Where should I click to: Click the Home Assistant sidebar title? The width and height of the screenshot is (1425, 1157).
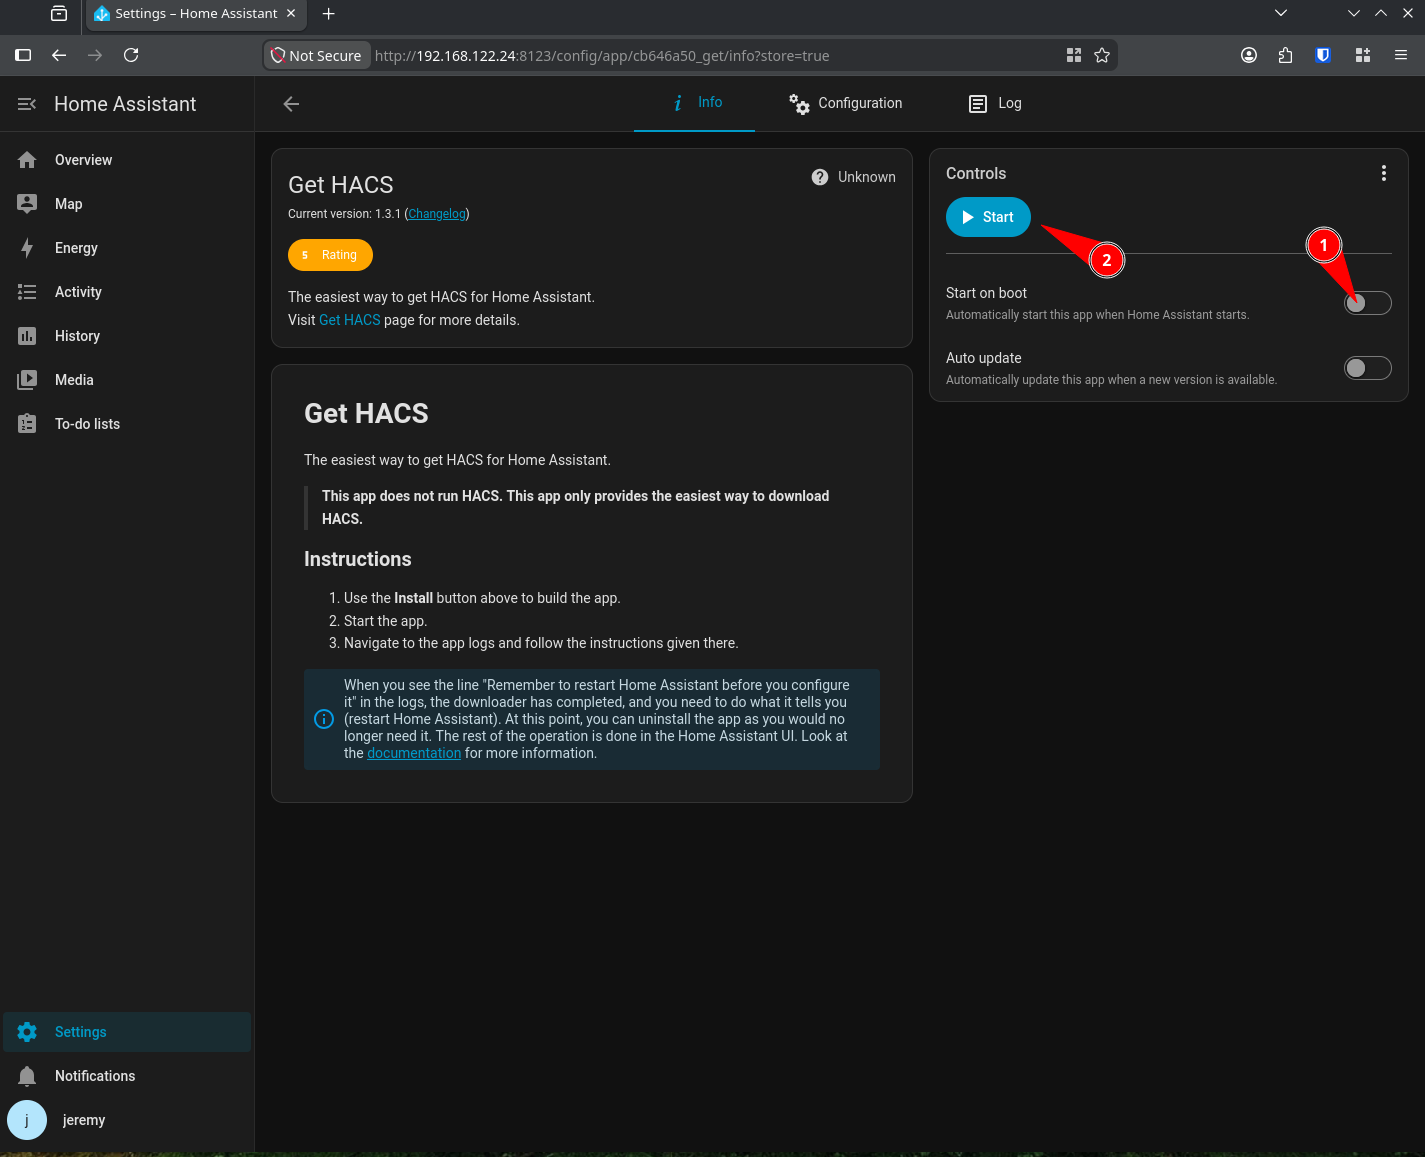[125, 104]
